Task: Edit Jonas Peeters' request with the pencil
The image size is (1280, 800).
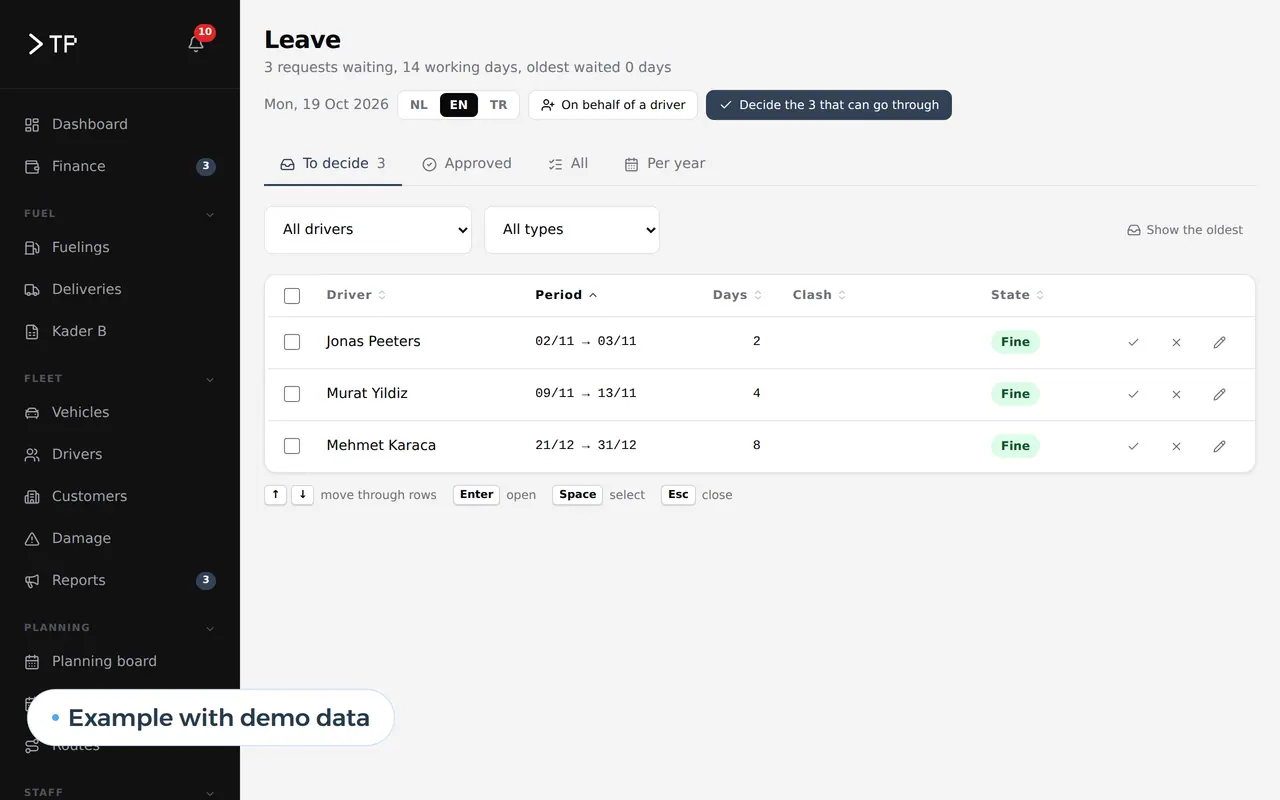Action: tap(1219, 342)
